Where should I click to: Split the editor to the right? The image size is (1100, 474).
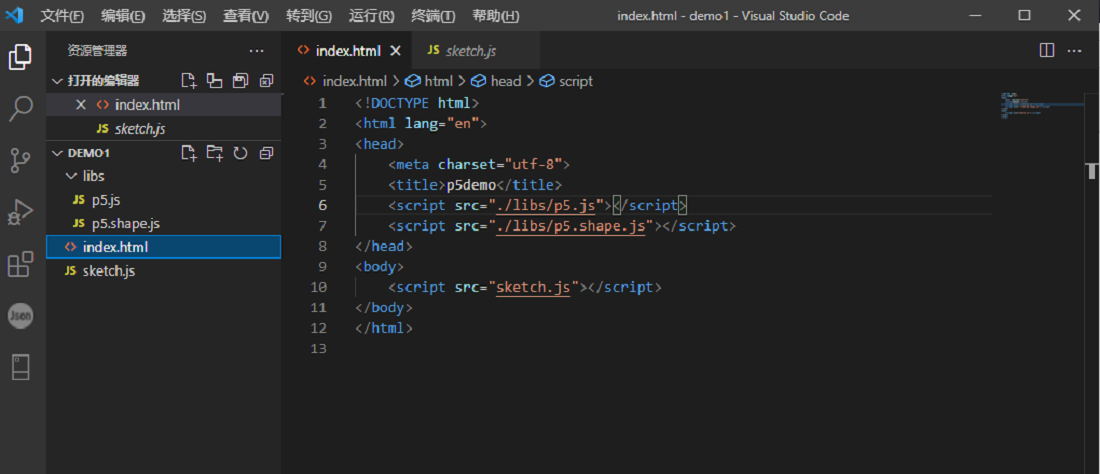pos(1047,50)
